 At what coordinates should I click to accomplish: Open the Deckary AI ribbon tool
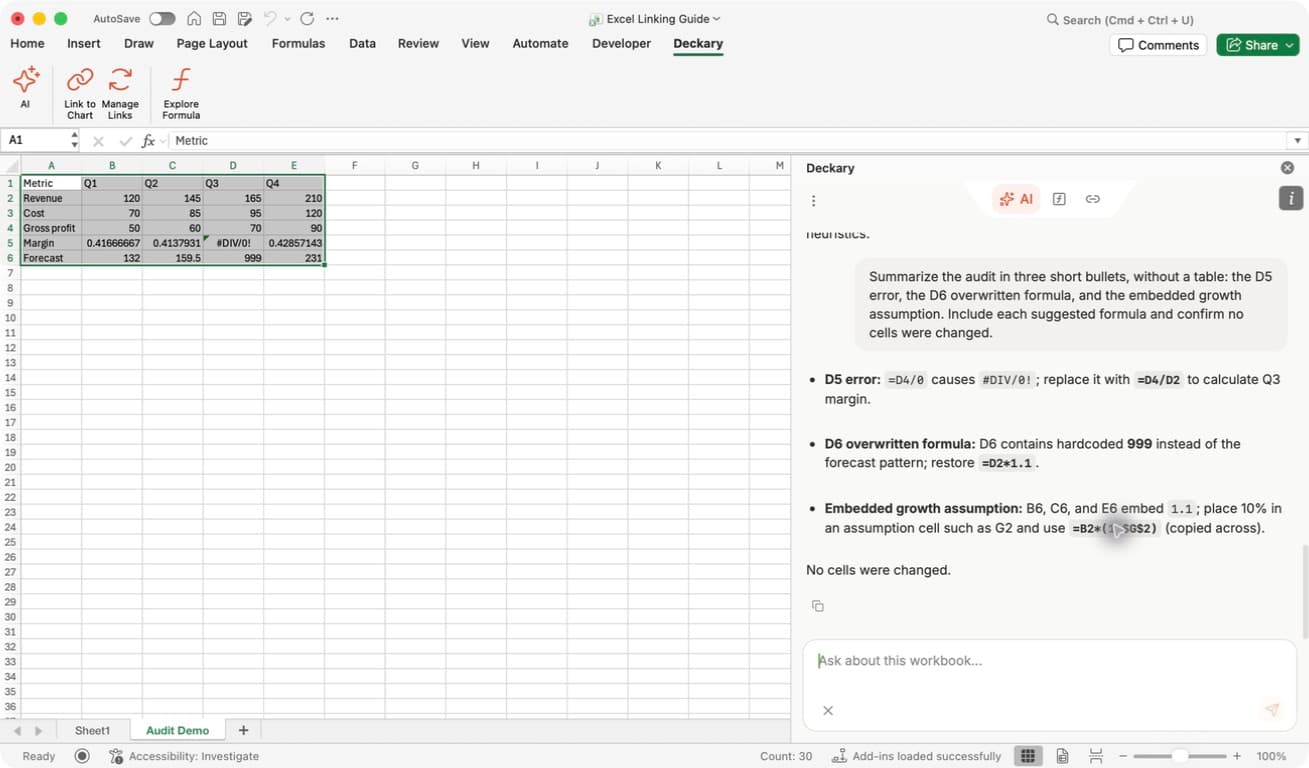(x=25, y=88)
